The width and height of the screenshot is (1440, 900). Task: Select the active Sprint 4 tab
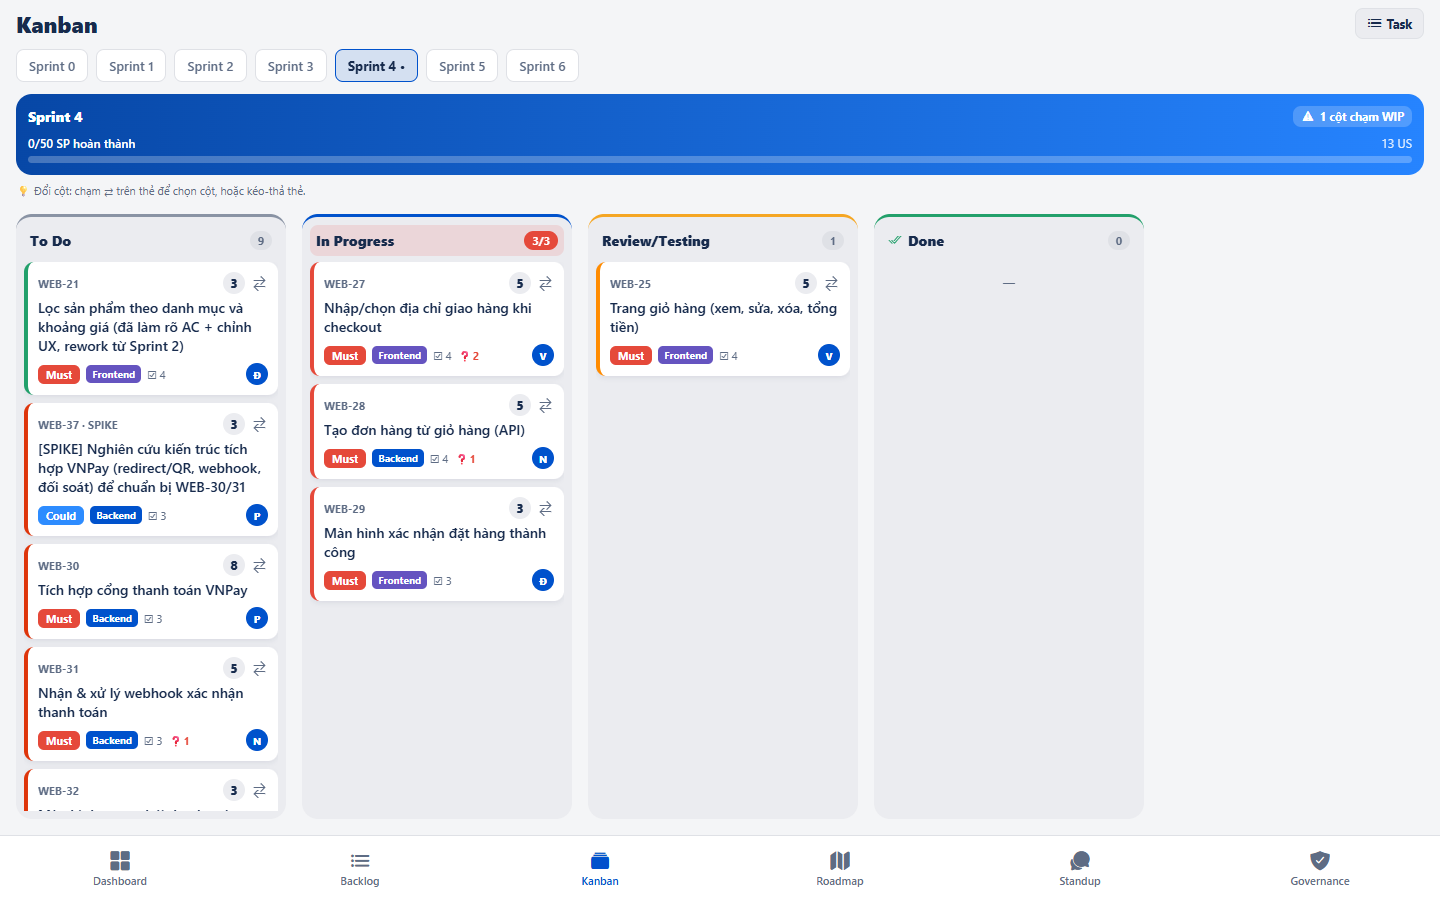click(x=376, y=66)
